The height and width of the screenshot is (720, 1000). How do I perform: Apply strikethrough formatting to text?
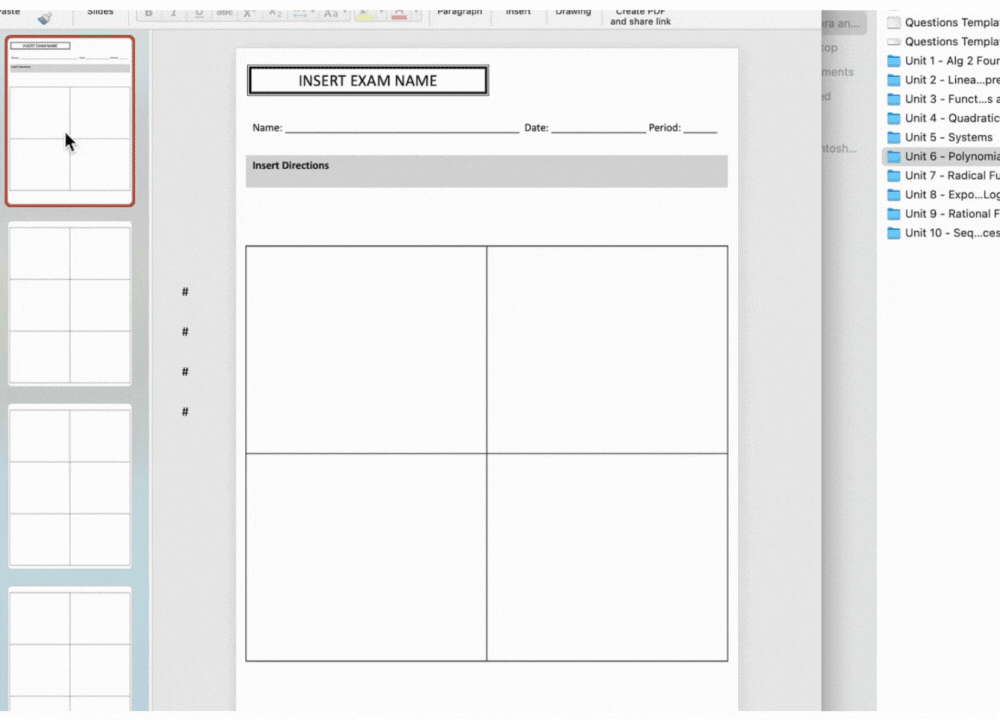[x=225, y=13]
